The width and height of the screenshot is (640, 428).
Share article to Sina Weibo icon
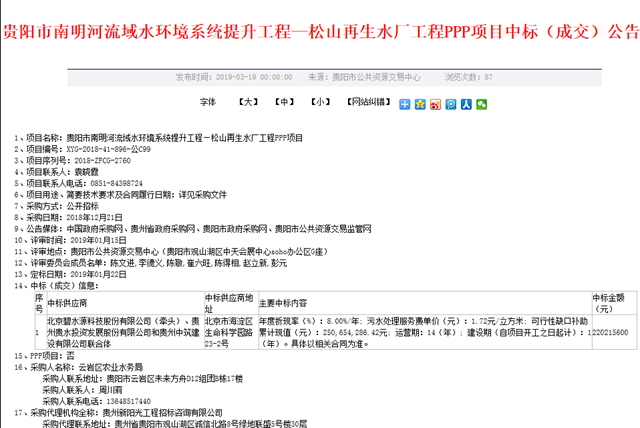436,103
